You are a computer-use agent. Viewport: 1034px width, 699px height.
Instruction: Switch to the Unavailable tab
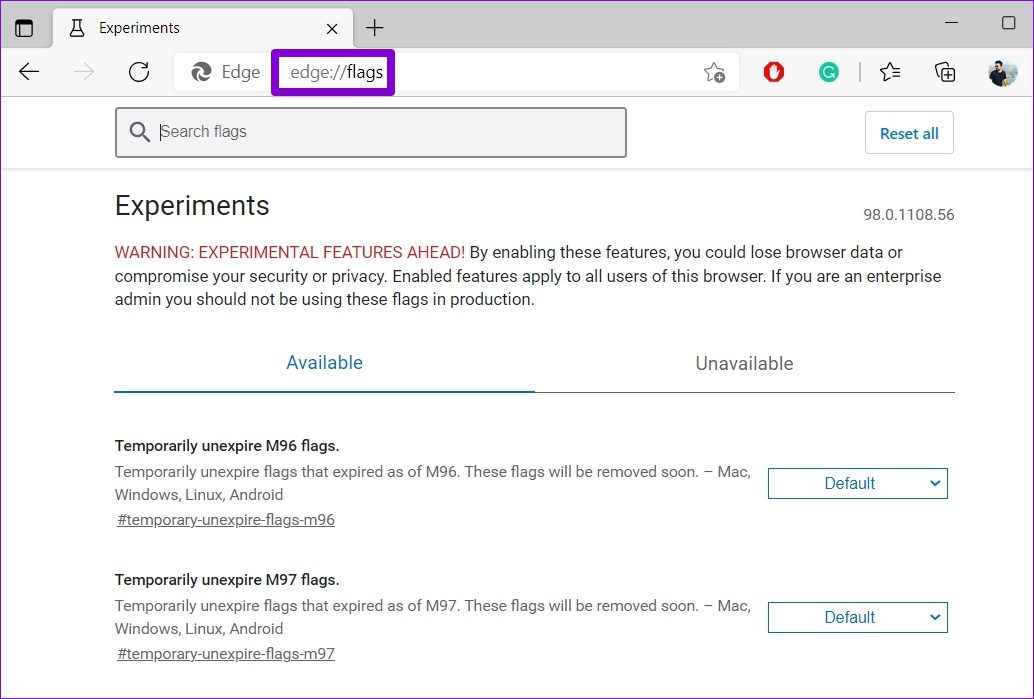tap(744, 364)
